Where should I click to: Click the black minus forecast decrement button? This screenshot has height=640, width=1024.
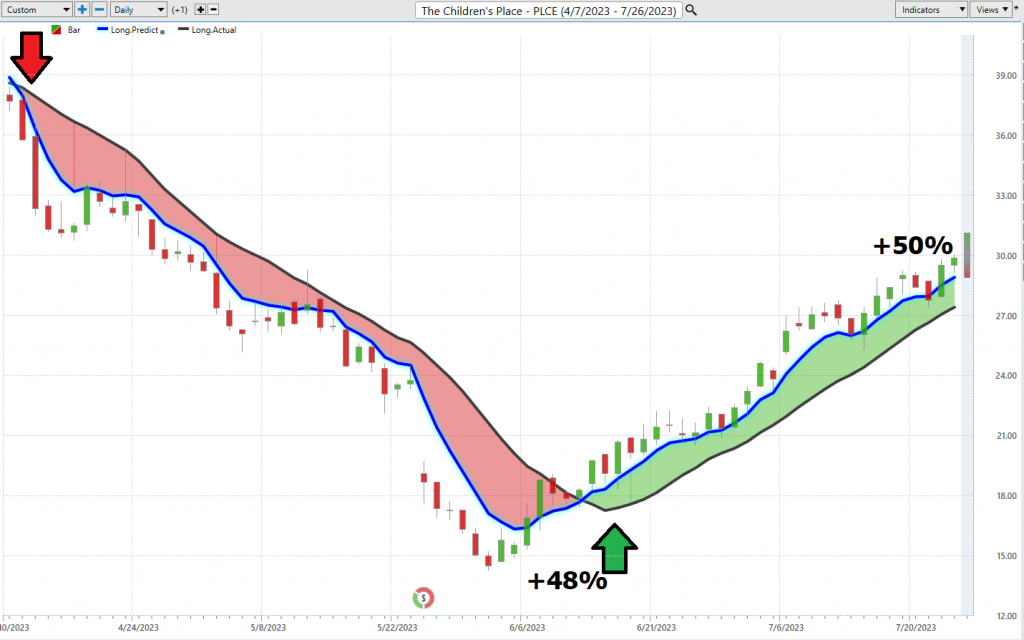tap(213, 10)
